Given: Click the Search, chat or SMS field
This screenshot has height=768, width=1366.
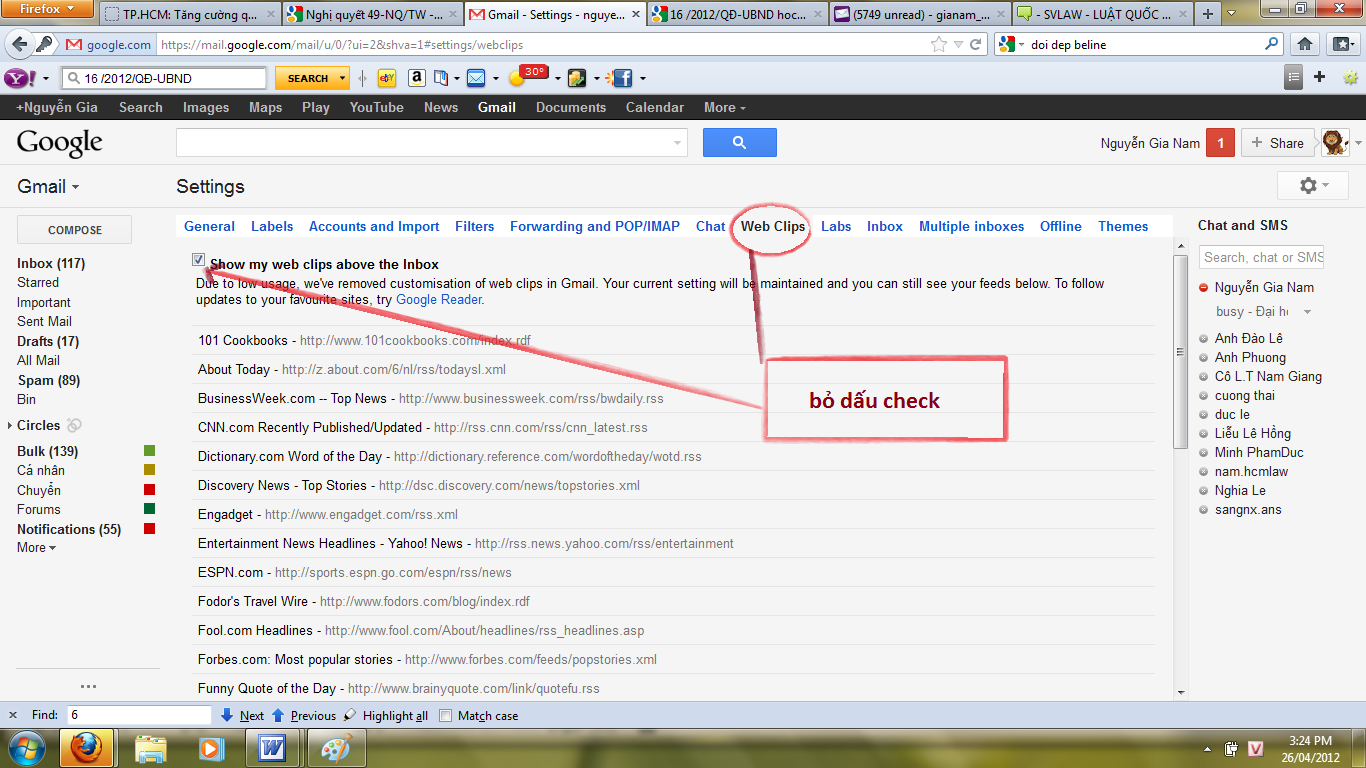Looking at the screenshot, I should point(1261,257).
